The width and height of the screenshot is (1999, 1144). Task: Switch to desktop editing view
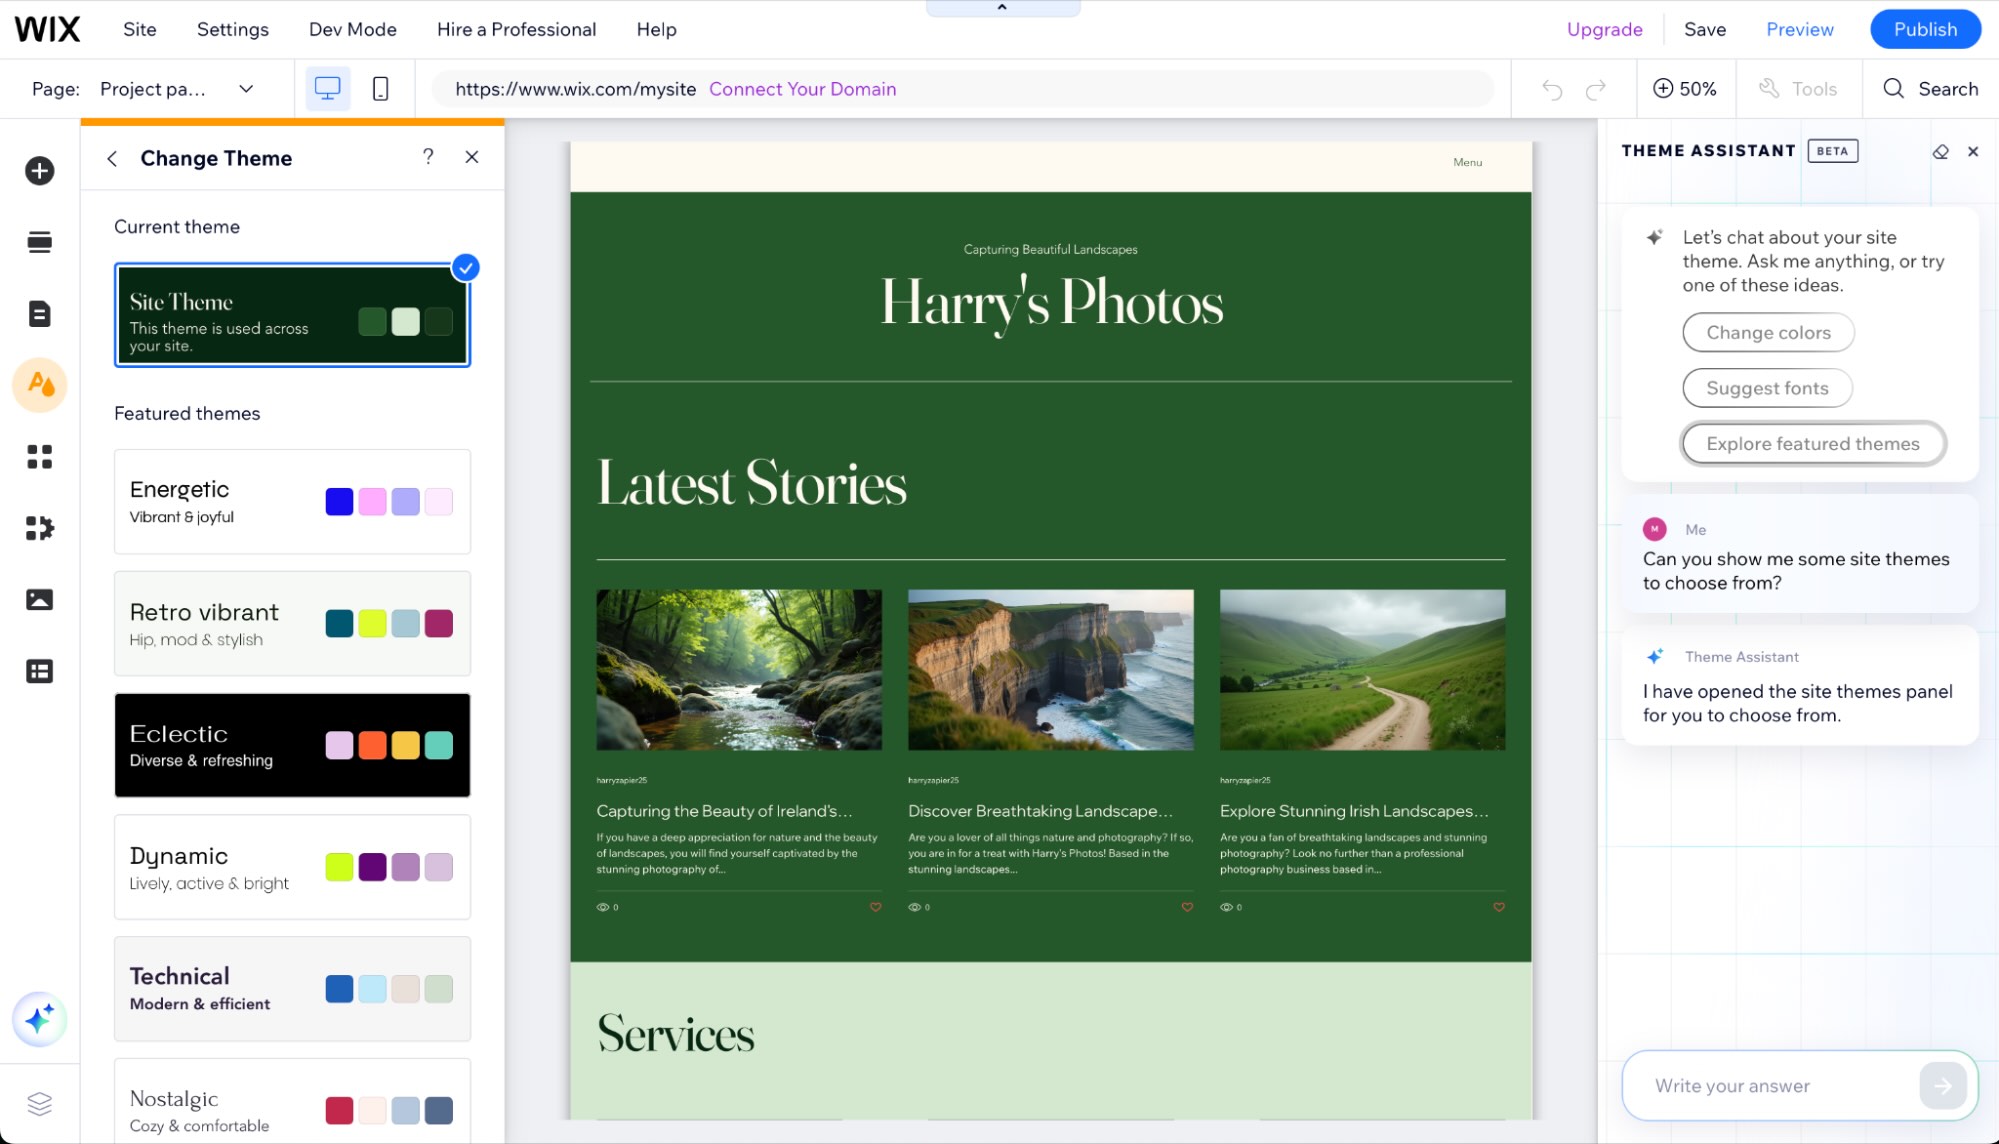327,88
